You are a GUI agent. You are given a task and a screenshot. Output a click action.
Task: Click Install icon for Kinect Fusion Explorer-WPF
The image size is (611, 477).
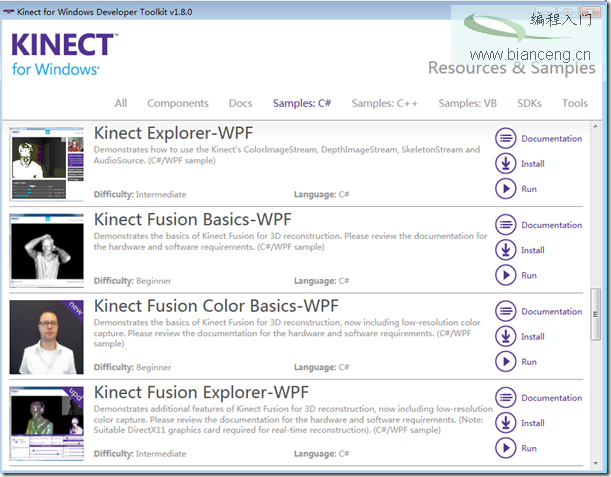[506, 423]
